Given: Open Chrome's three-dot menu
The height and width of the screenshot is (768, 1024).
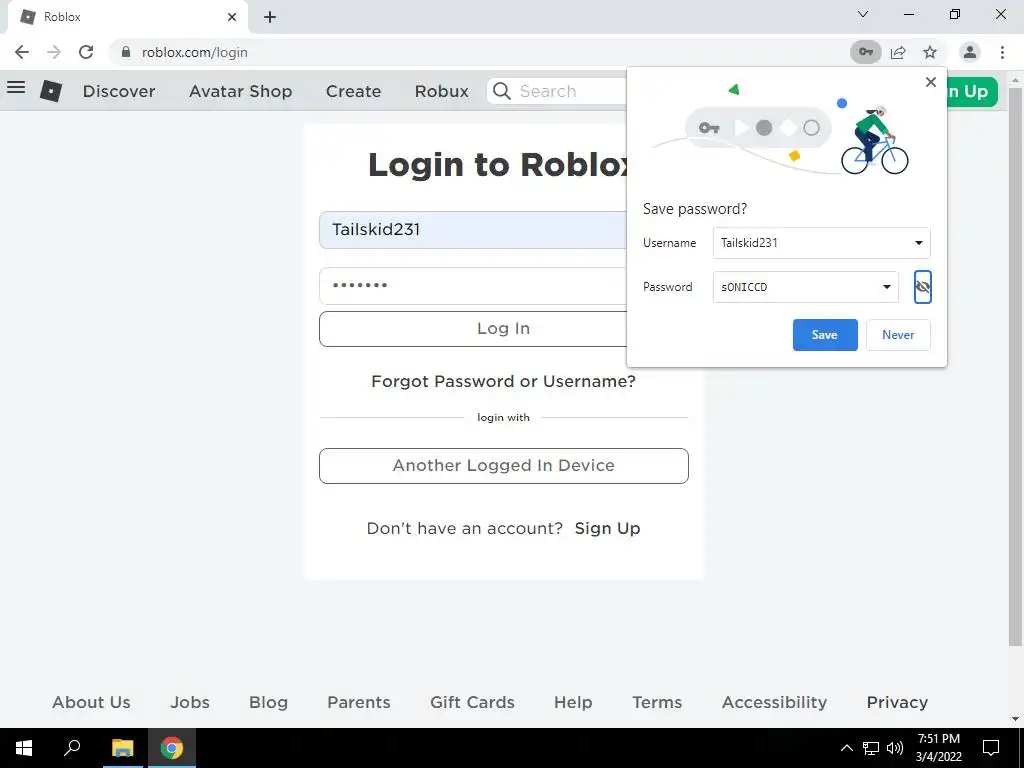Looking at the screenshot, I should (1002, 52).
